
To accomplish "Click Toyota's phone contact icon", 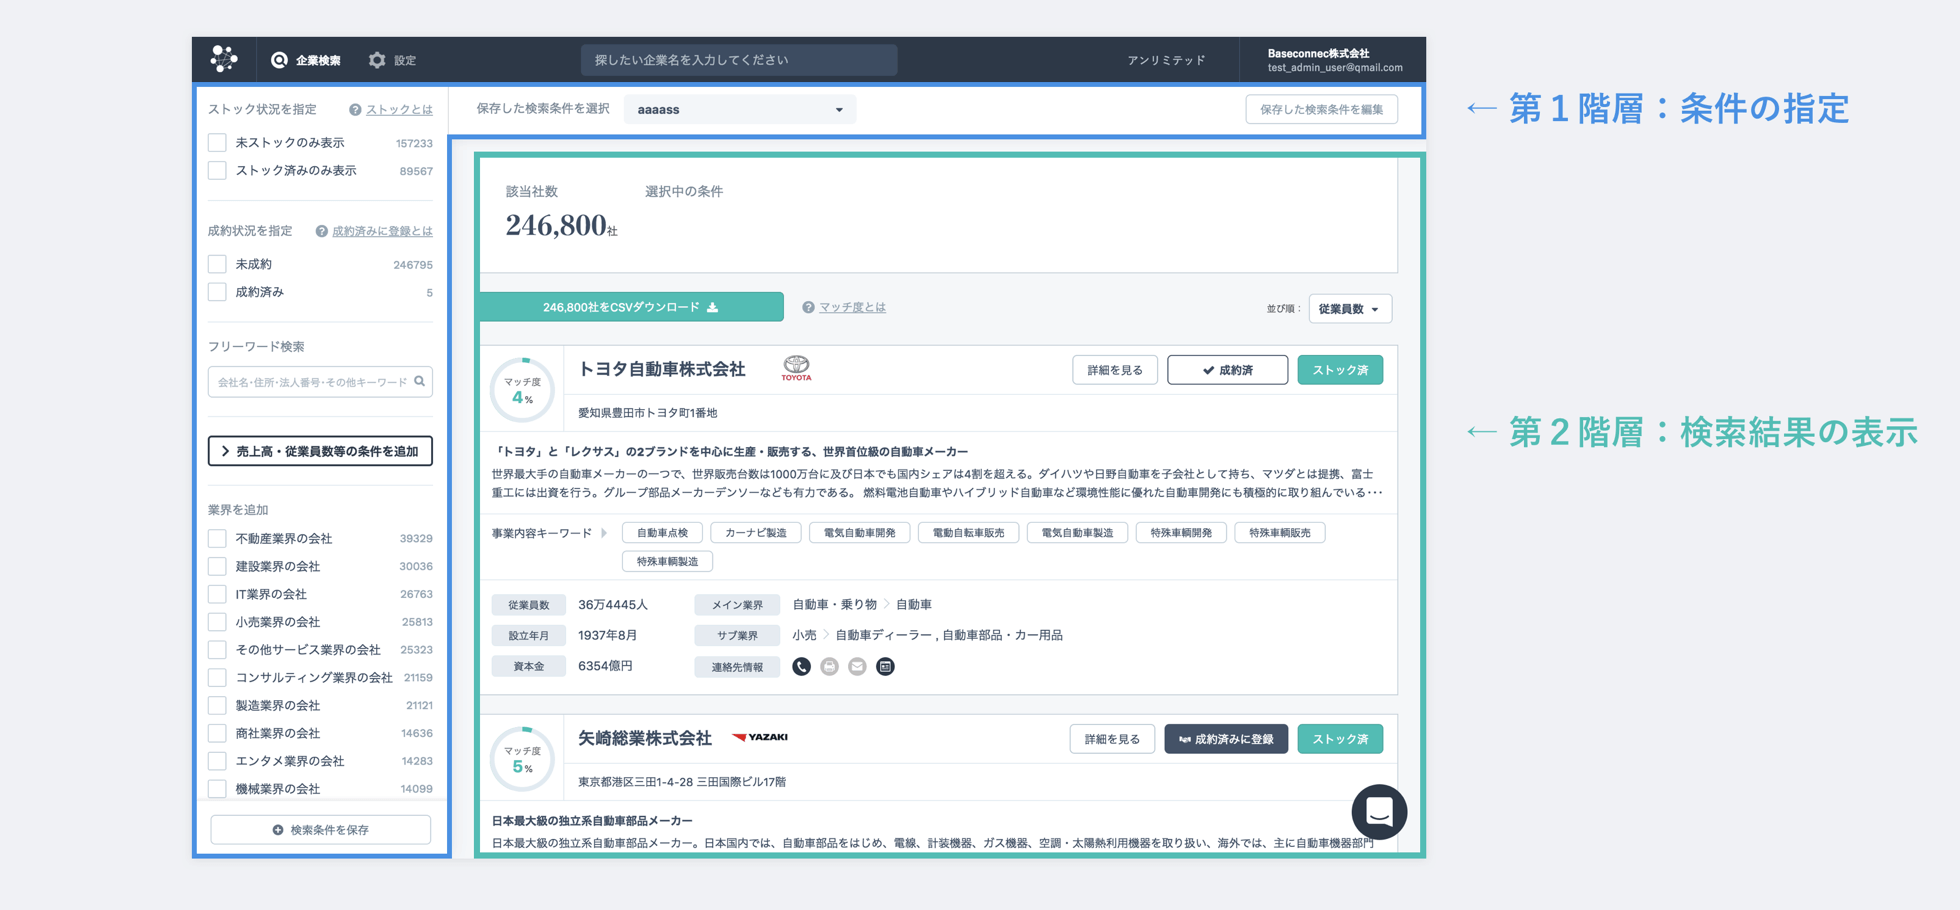I will point(802,667).
